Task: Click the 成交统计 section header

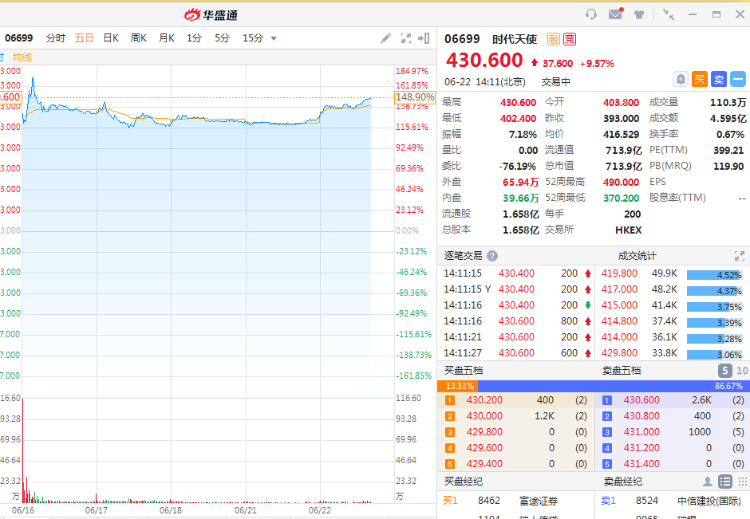Action: pyautogui.click(x=637, y=256)
